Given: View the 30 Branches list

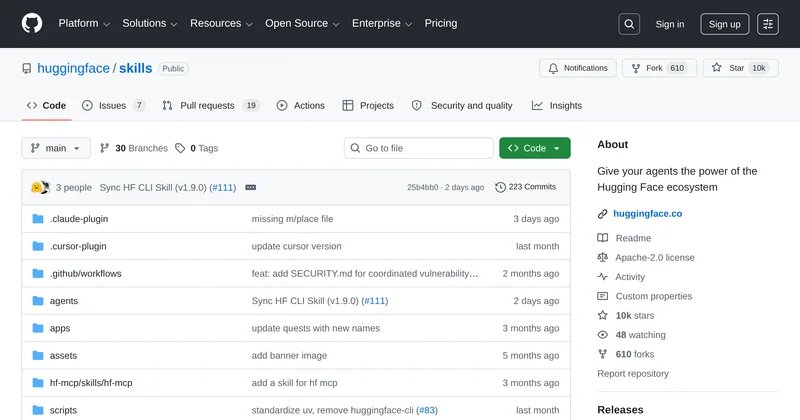Looking at the screenshot, I should click(x=133, y=148).
